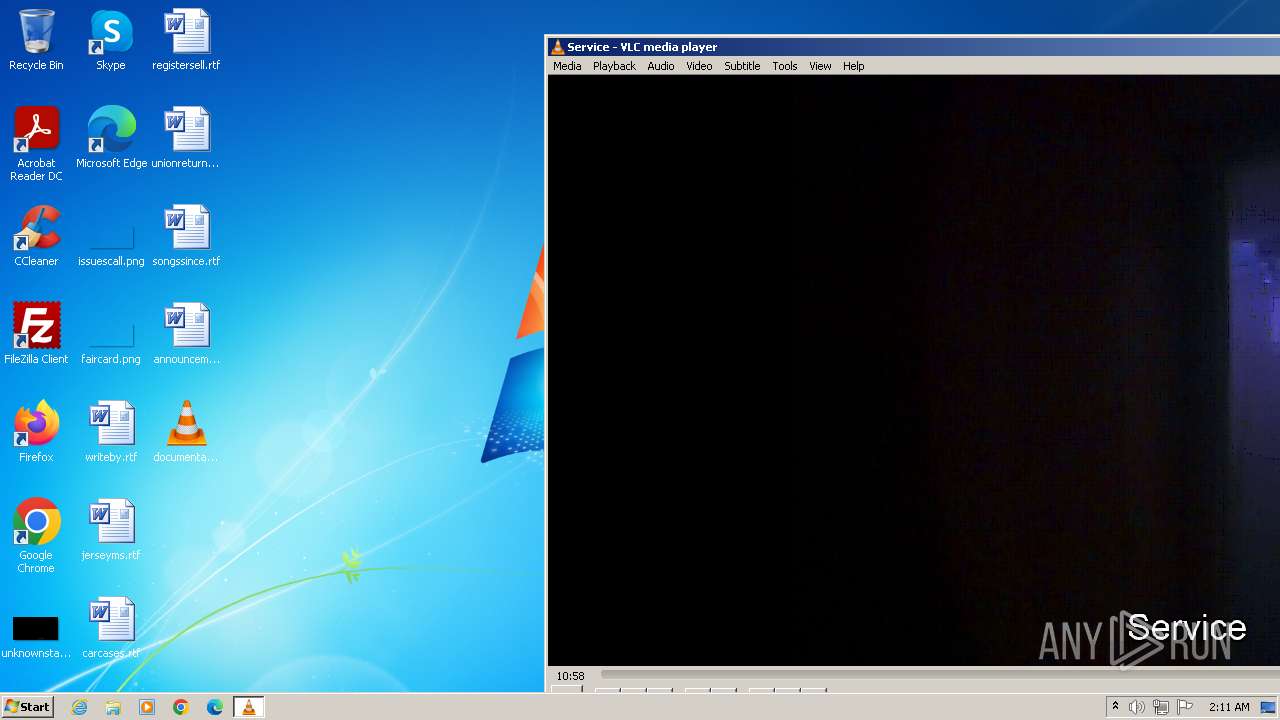Select the unknownsta... black thumbnail file
The image size is (1280, 720).
click(36, 636)
